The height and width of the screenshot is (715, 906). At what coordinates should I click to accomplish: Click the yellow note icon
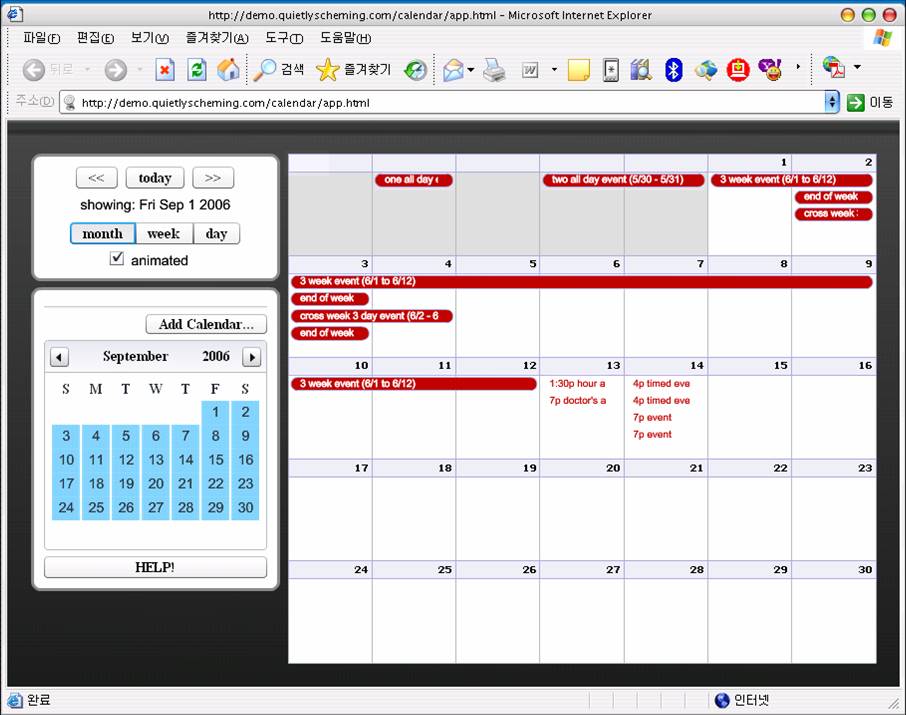pos(578,71)
